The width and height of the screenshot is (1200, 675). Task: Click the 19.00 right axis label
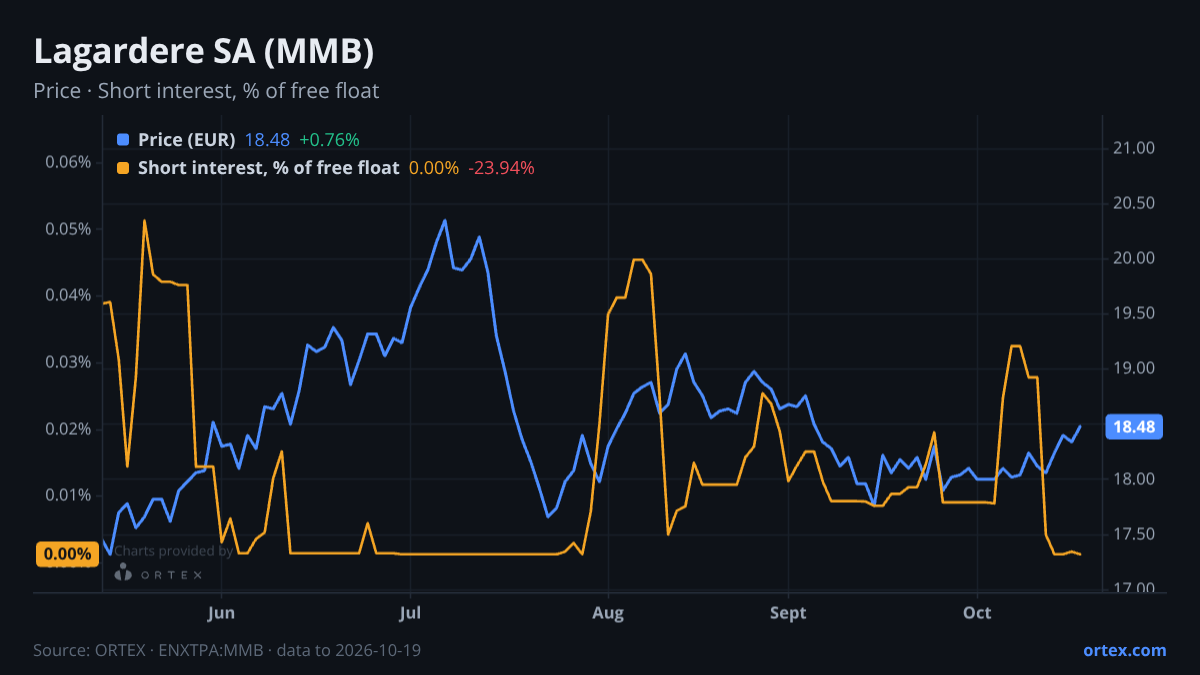[1133, 368]
